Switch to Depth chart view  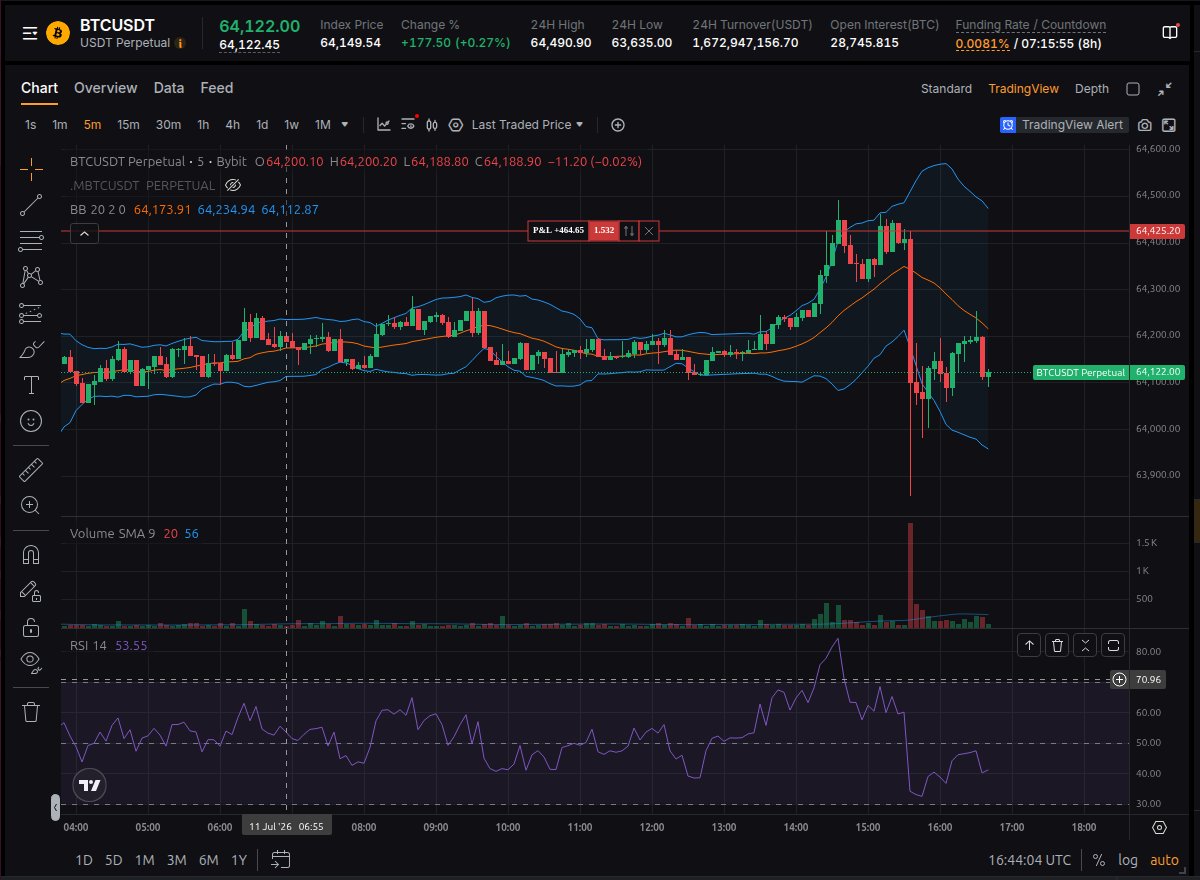pyautogui.click(x=1092, y=89)
